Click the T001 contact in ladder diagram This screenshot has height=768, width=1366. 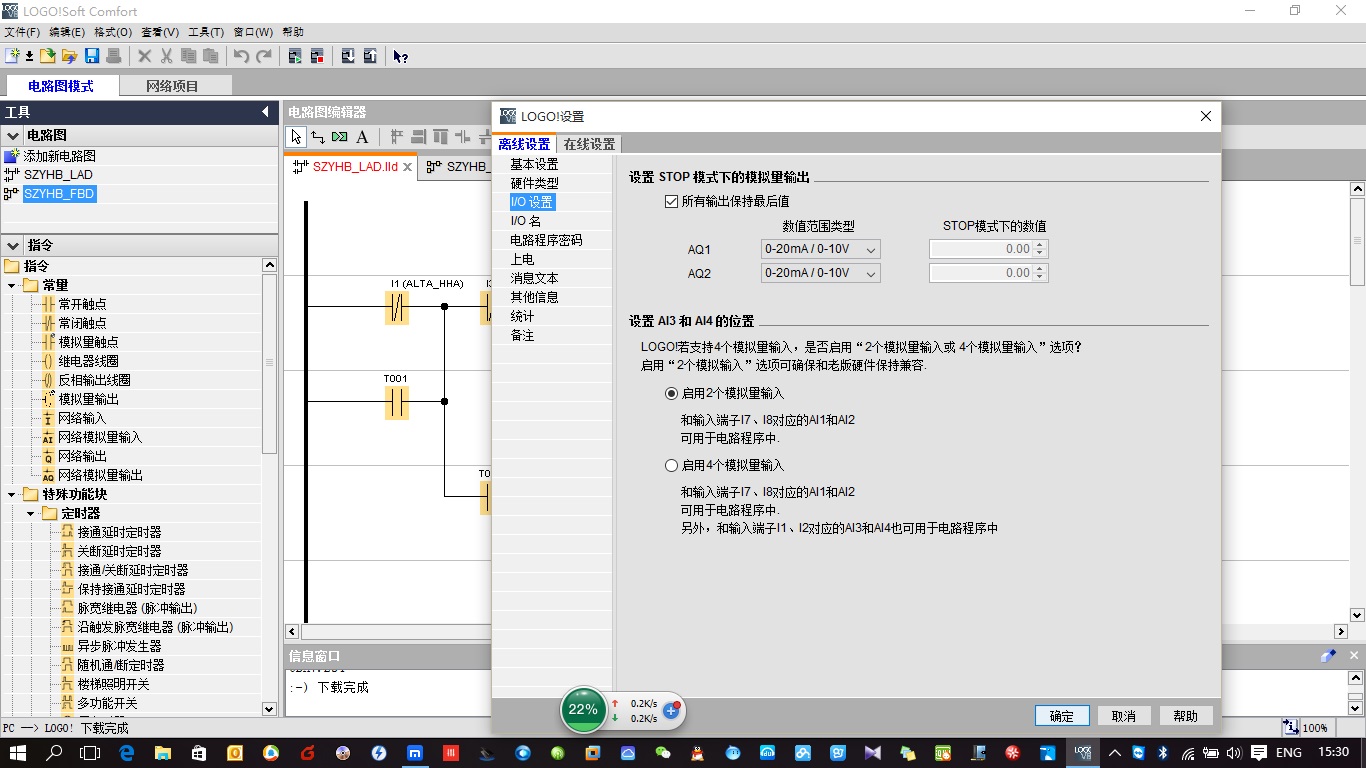(397, 402)
